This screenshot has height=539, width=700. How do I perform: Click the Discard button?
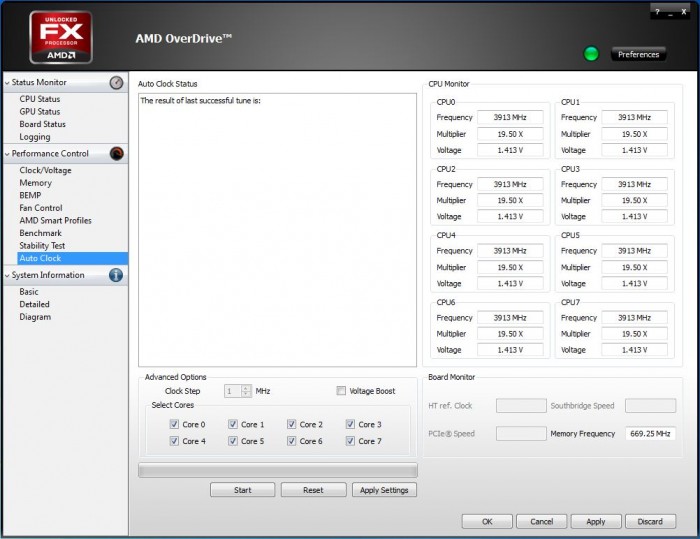click(x=650, y=522)
